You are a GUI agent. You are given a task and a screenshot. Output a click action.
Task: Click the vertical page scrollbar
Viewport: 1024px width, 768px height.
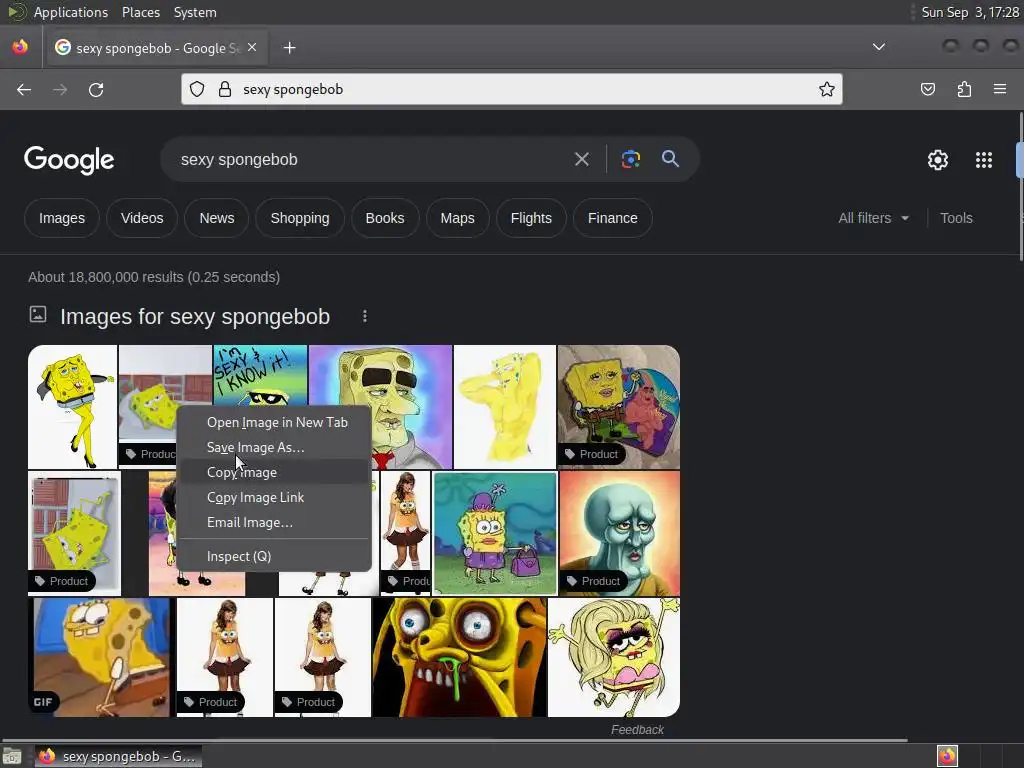click(1021, 187)
